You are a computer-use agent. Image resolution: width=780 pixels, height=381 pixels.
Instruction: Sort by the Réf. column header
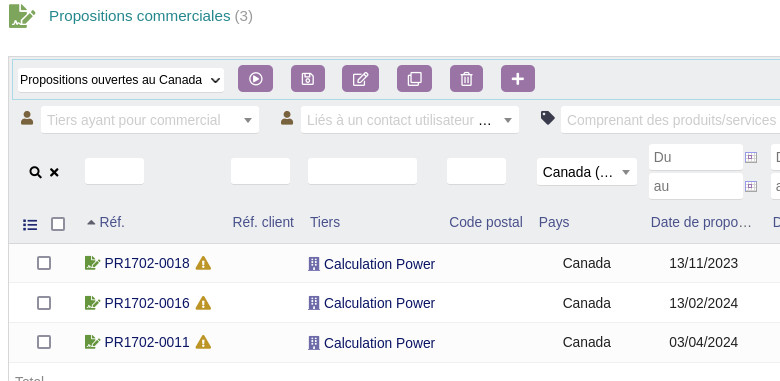click(x=112, y=222)
